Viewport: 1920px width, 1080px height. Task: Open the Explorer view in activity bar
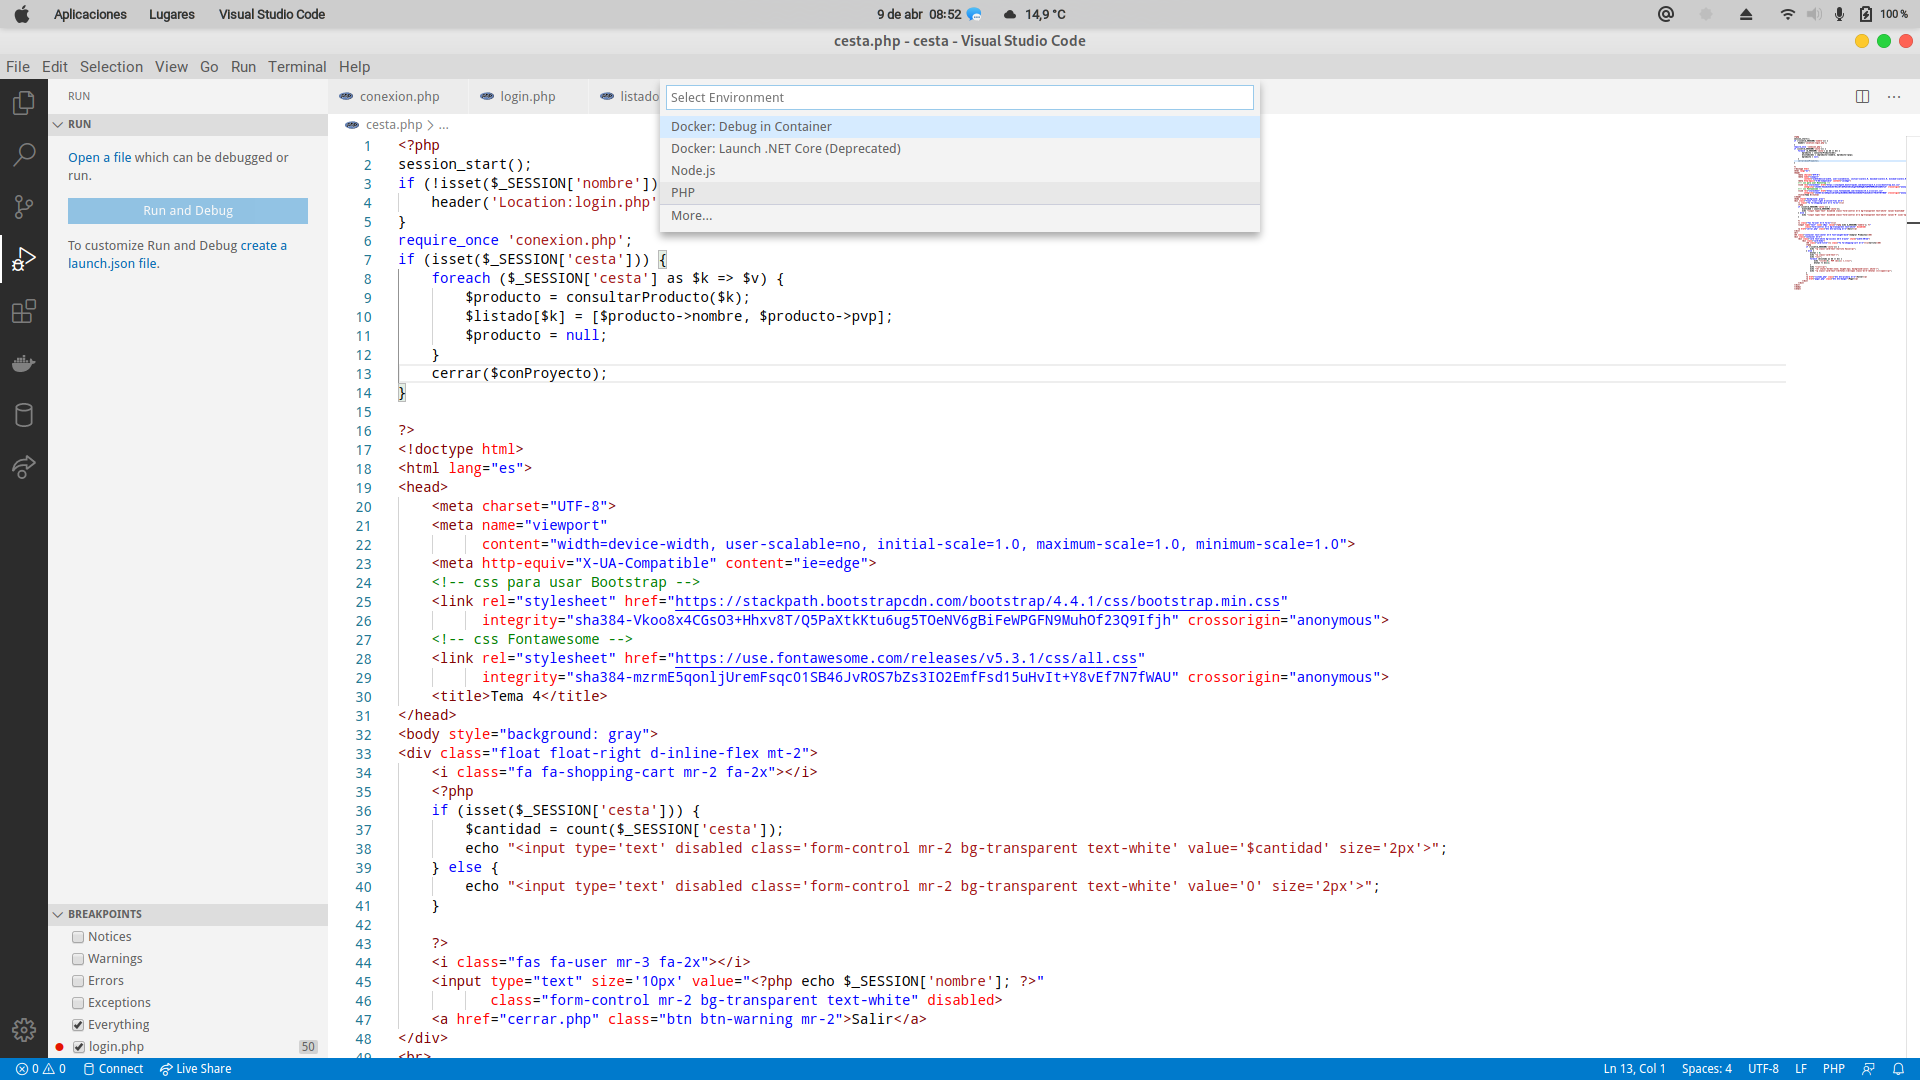(x=24, y=103)
